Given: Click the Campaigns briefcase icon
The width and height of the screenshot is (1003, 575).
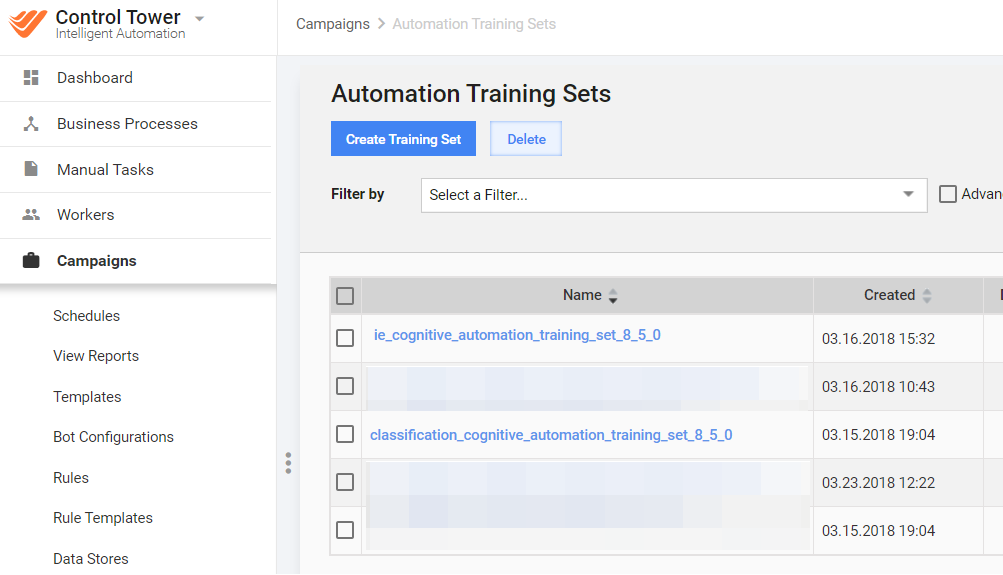Looking at the screenshot, I should pyautogui.click(x=31, y=260).
